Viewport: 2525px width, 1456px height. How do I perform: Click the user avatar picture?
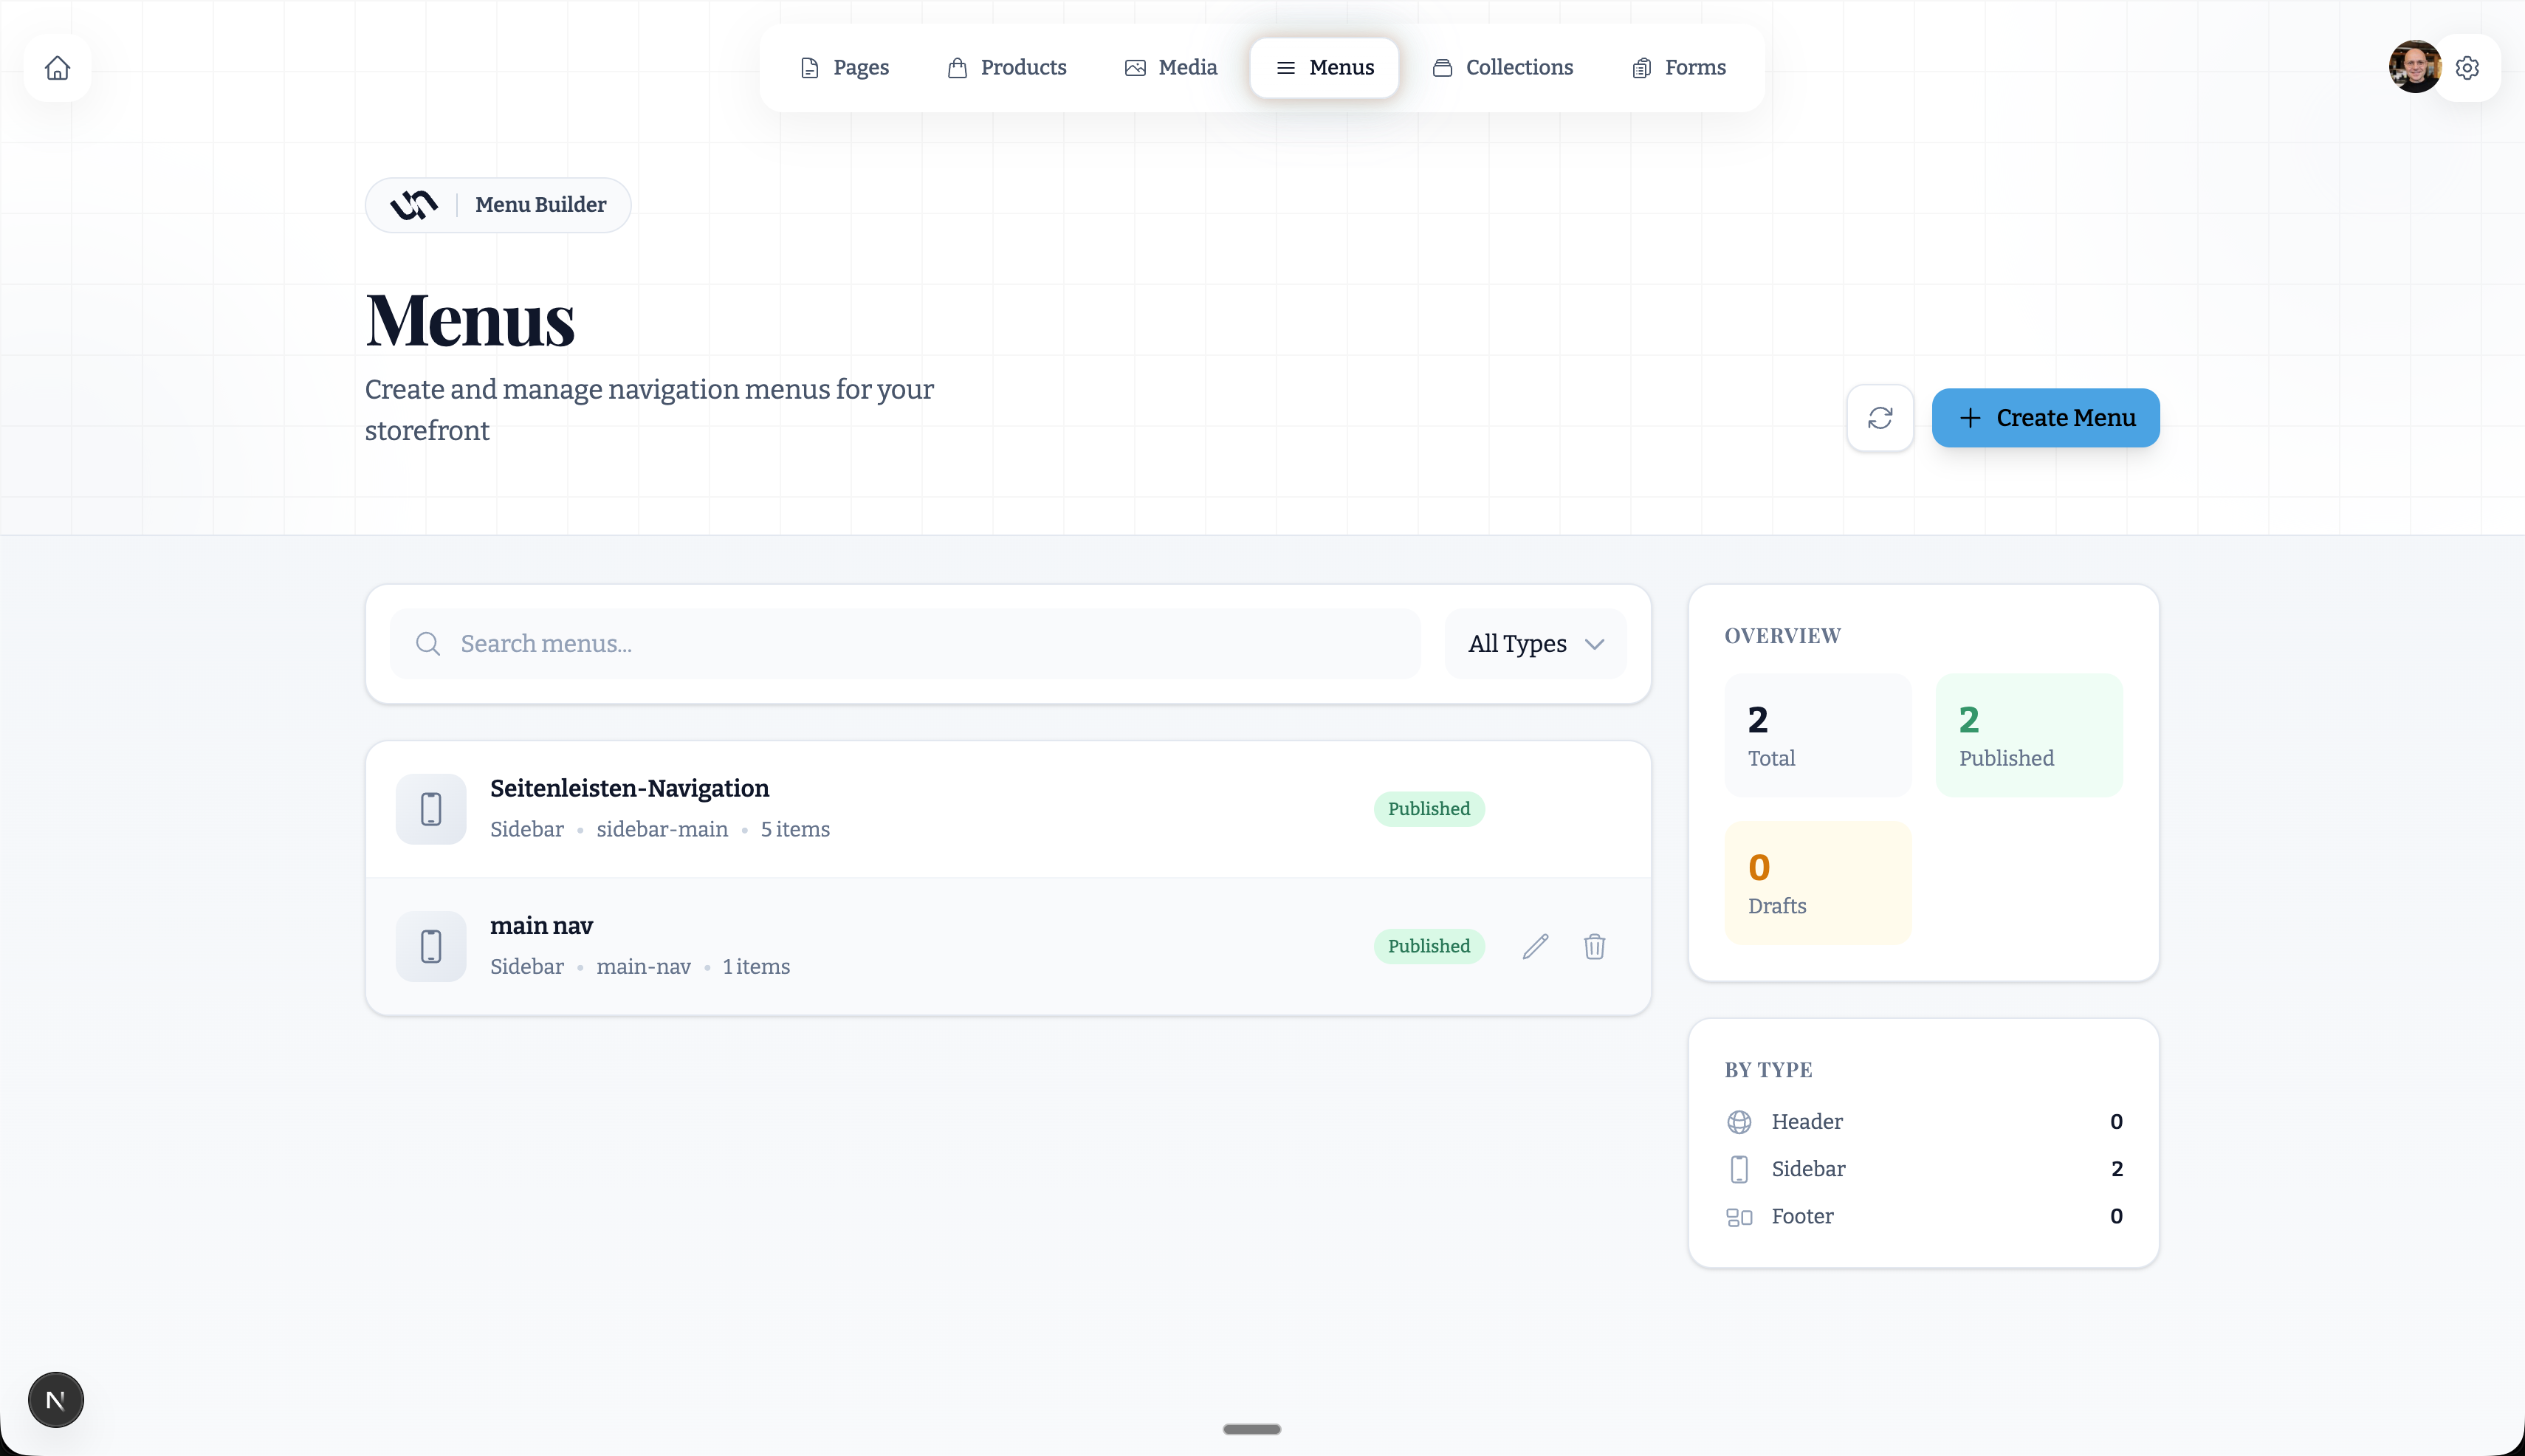2414,68
